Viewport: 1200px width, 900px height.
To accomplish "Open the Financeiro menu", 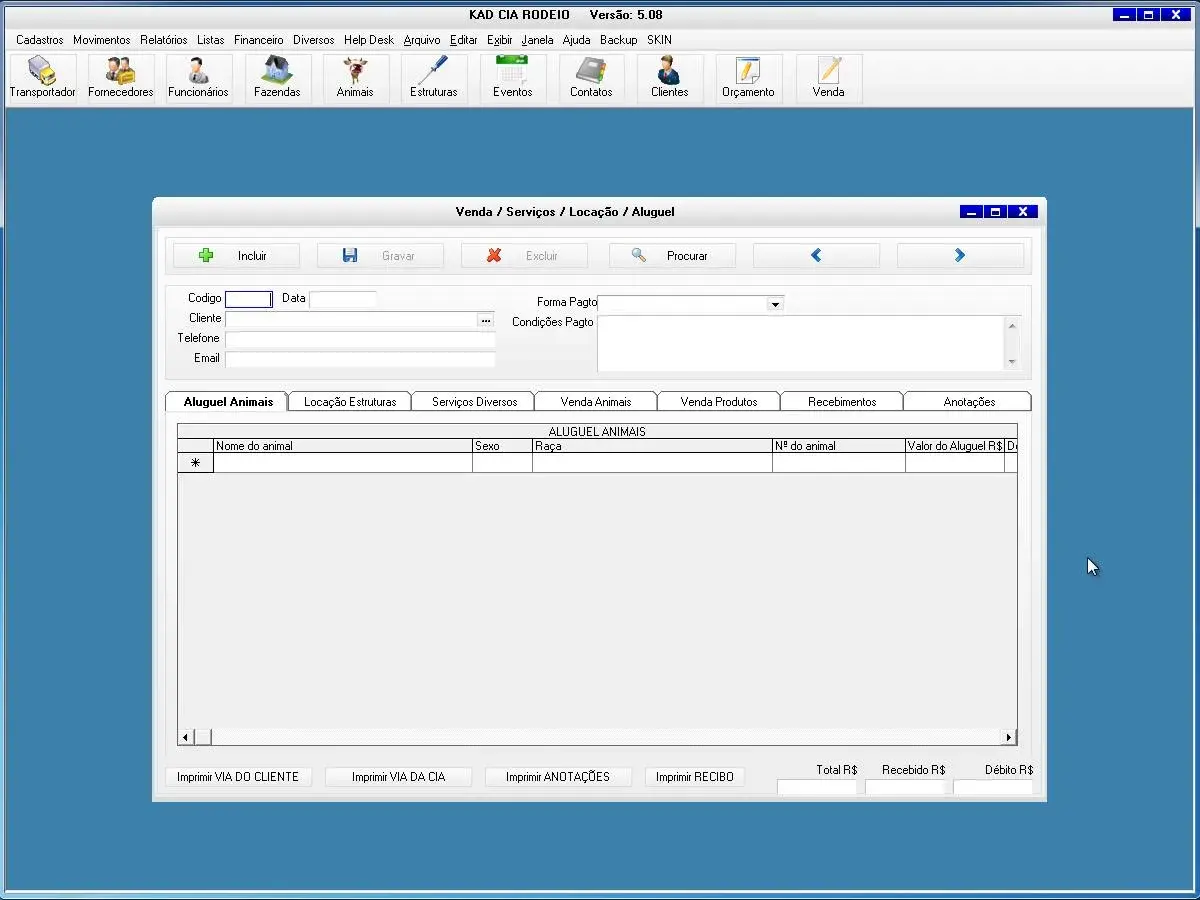I will pyautogui.click(x=258, y=40).
